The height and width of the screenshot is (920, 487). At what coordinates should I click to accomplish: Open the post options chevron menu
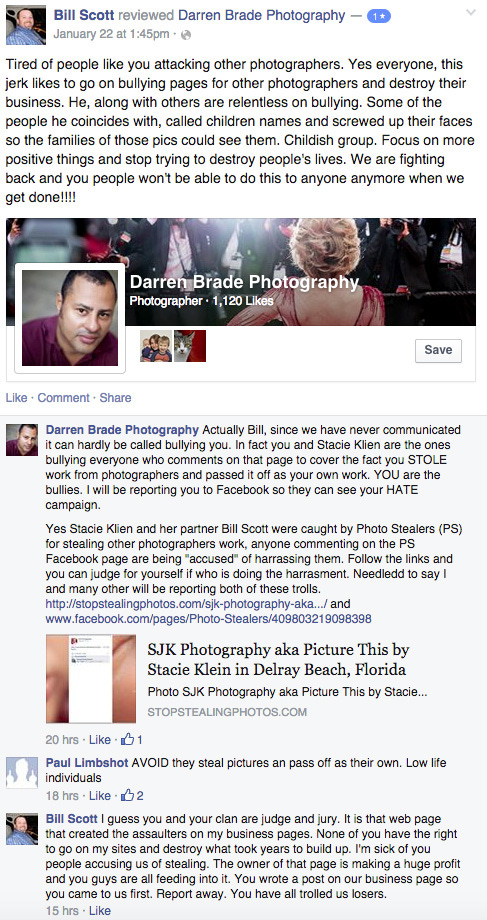[x=470, y=13]
